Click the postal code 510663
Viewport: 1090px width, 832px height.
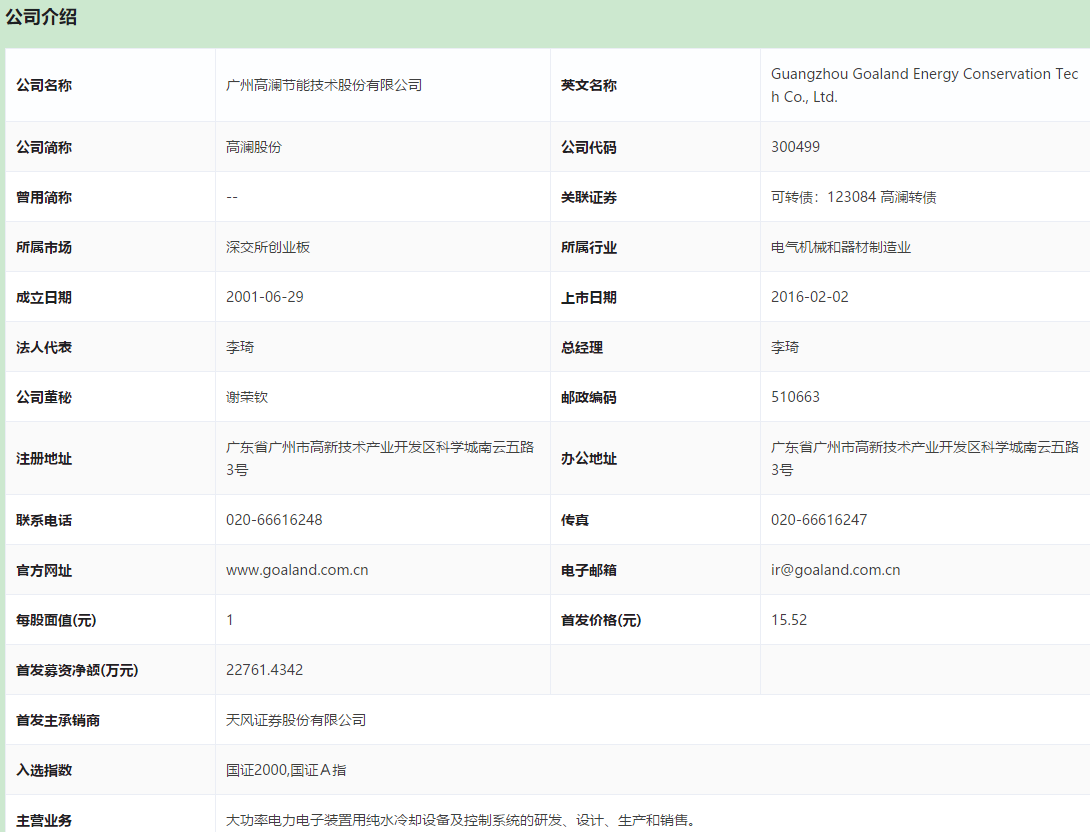(x=795, y=397)
